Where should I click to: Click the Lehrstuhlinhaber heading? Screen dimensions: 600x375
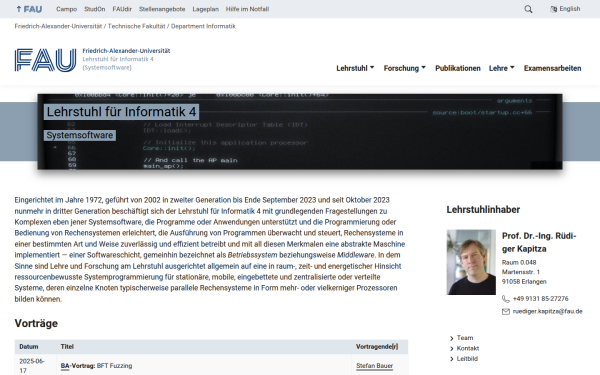pyautogui.click(x=483, y=210)
